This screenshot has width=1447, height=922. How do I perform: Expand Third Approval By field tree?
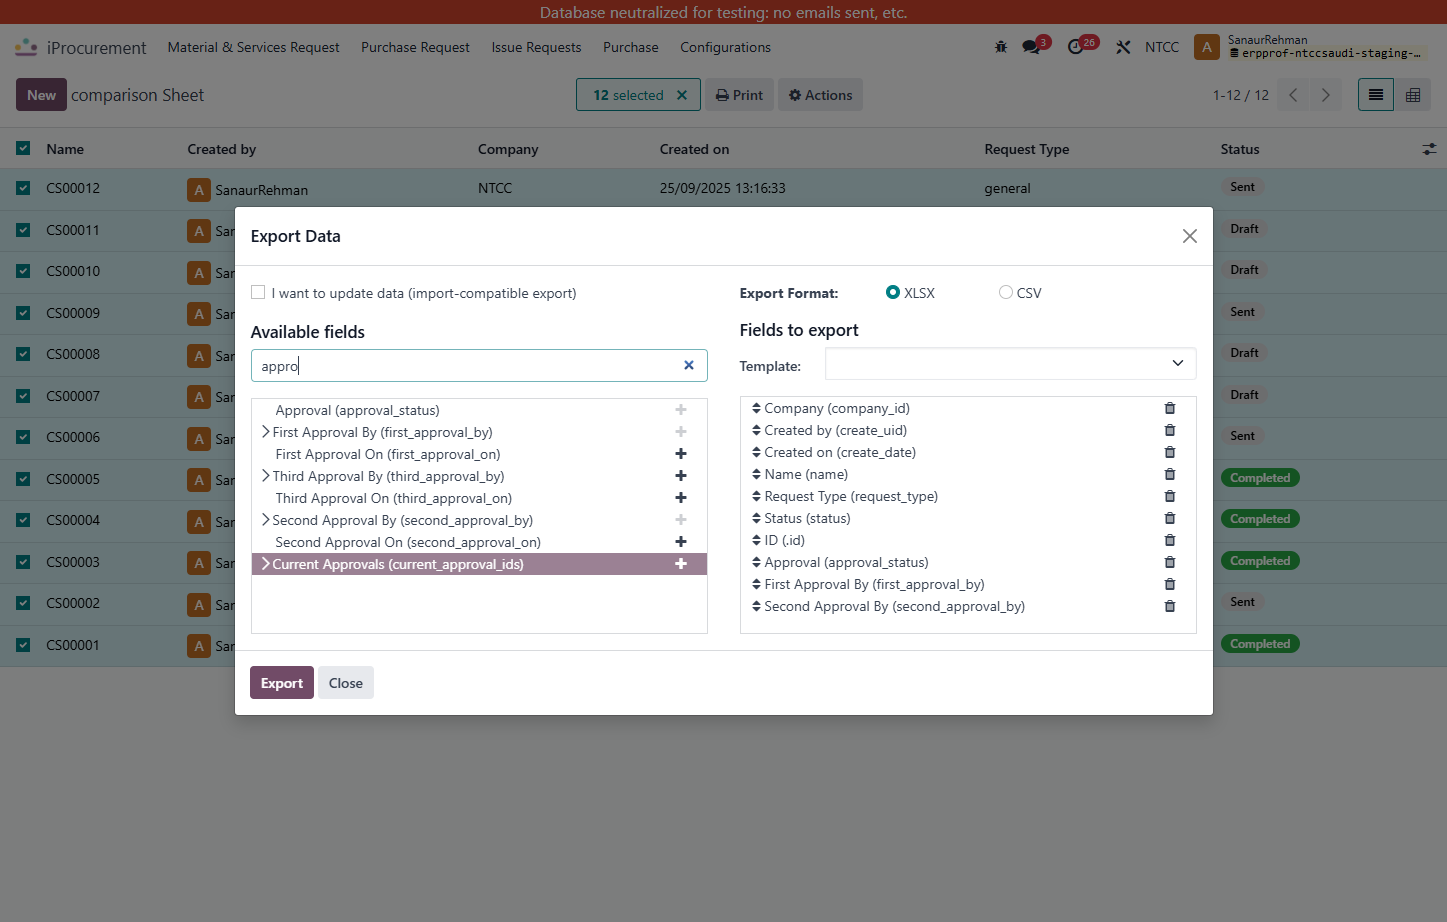coord(265,476)
